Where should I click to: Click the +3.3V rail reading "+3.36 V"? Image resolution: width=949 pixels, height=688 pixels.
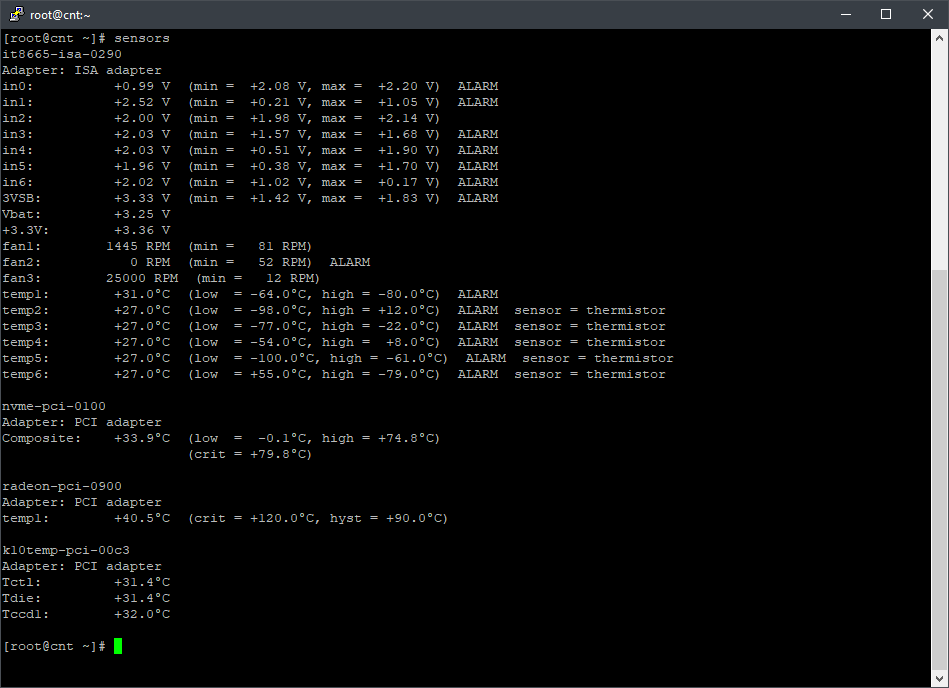(x=142, y=231)
